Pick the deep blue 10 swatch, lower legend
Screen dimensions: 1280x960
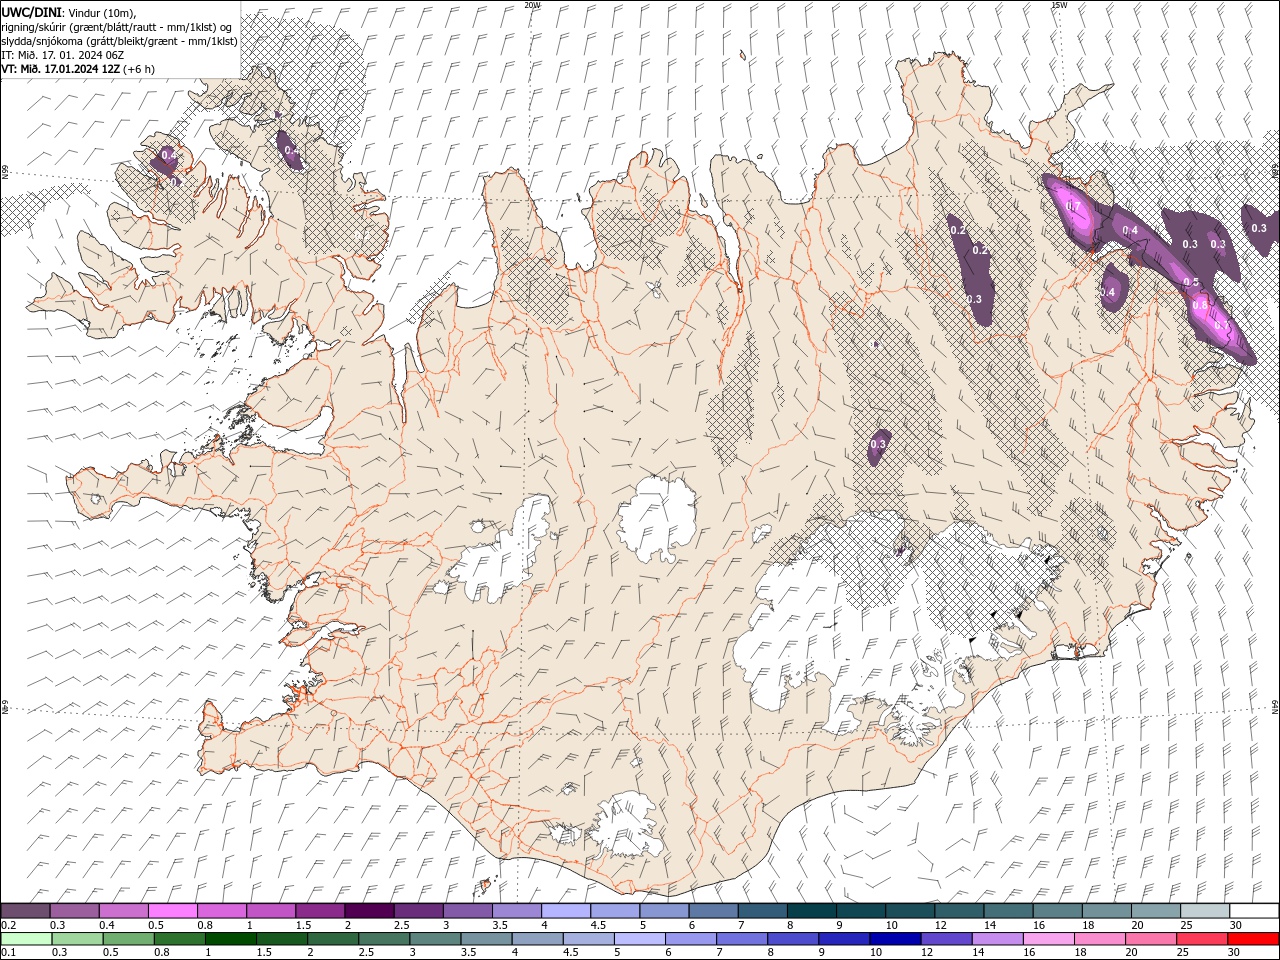coord(895,939)
